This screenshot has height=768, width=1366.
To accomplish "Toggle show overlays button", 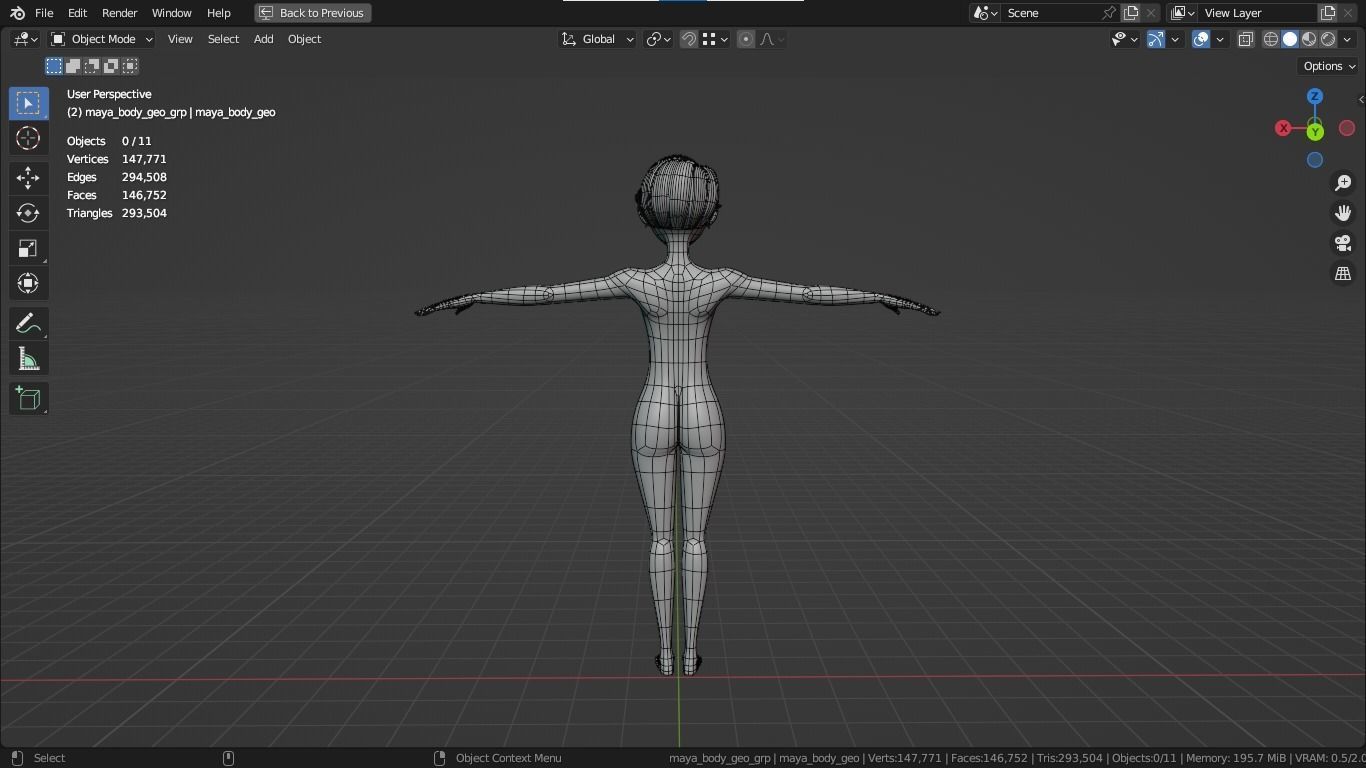I will click(1201, 39).
